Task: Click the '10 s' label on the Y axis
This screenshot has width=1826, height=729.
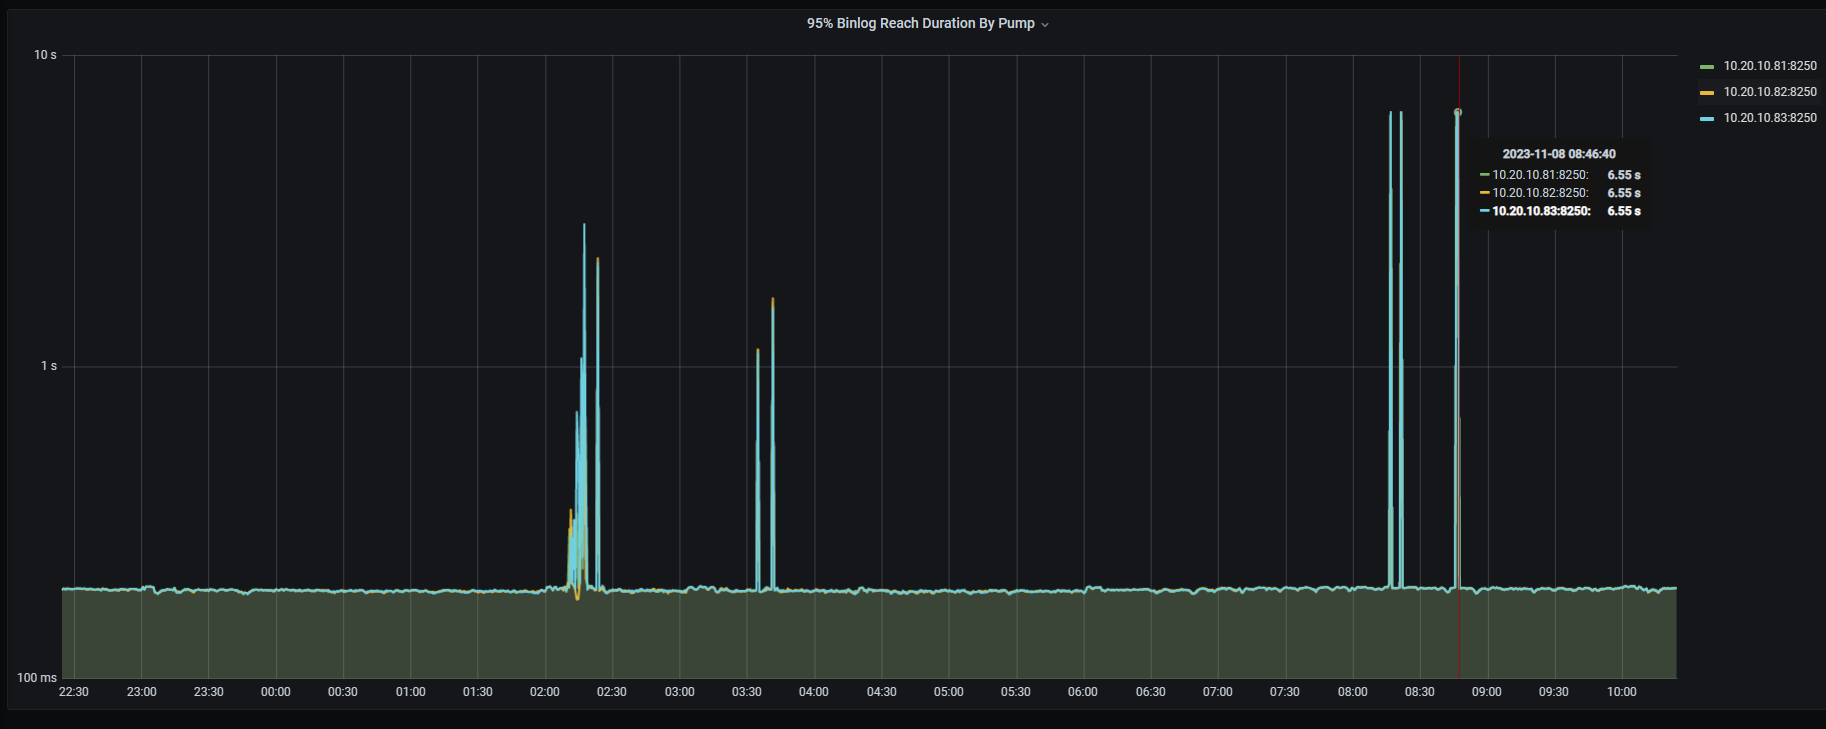Action: (x=46, y=55)
